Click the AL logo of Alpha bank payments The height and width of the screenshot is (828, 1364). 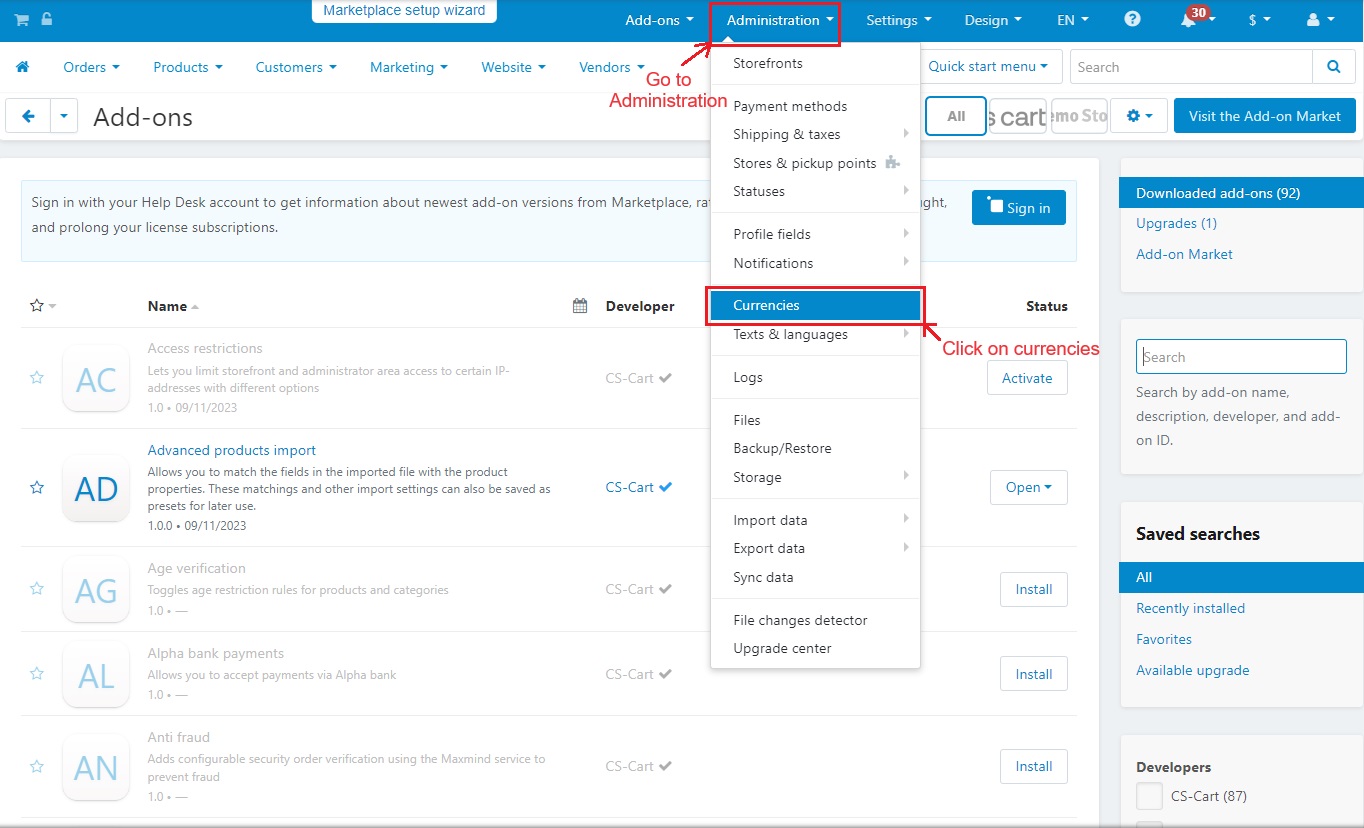[96, 675]
